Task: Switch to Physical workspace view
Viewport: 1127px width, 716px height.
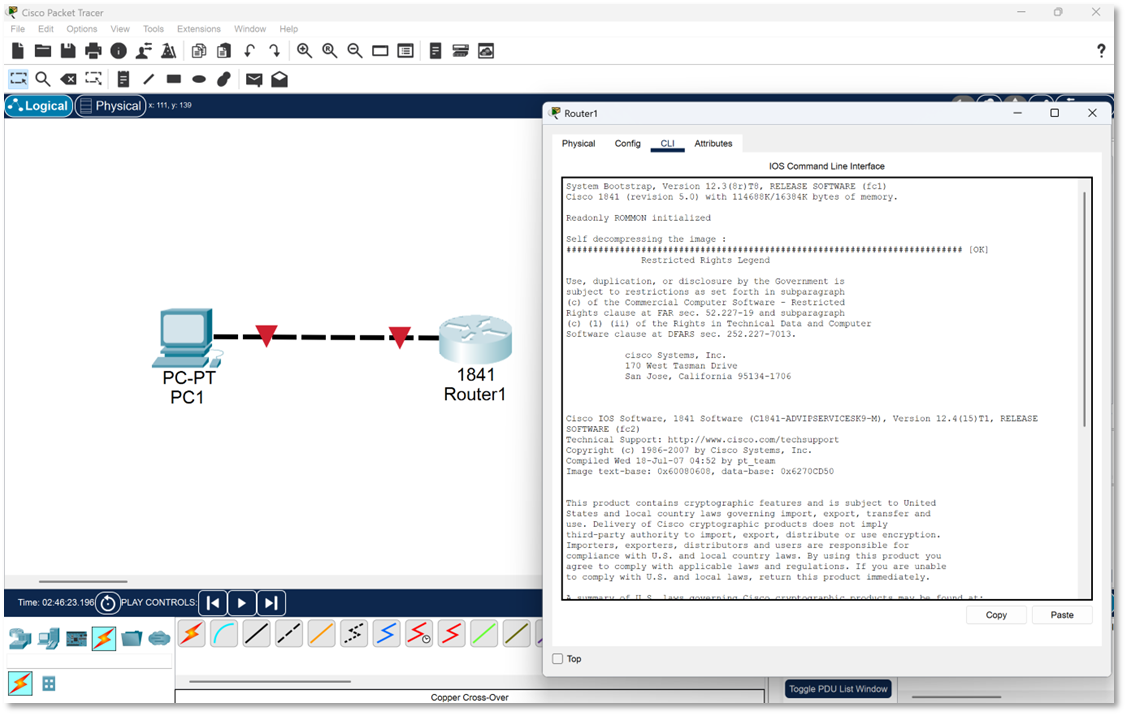Action: coord(111,106)
